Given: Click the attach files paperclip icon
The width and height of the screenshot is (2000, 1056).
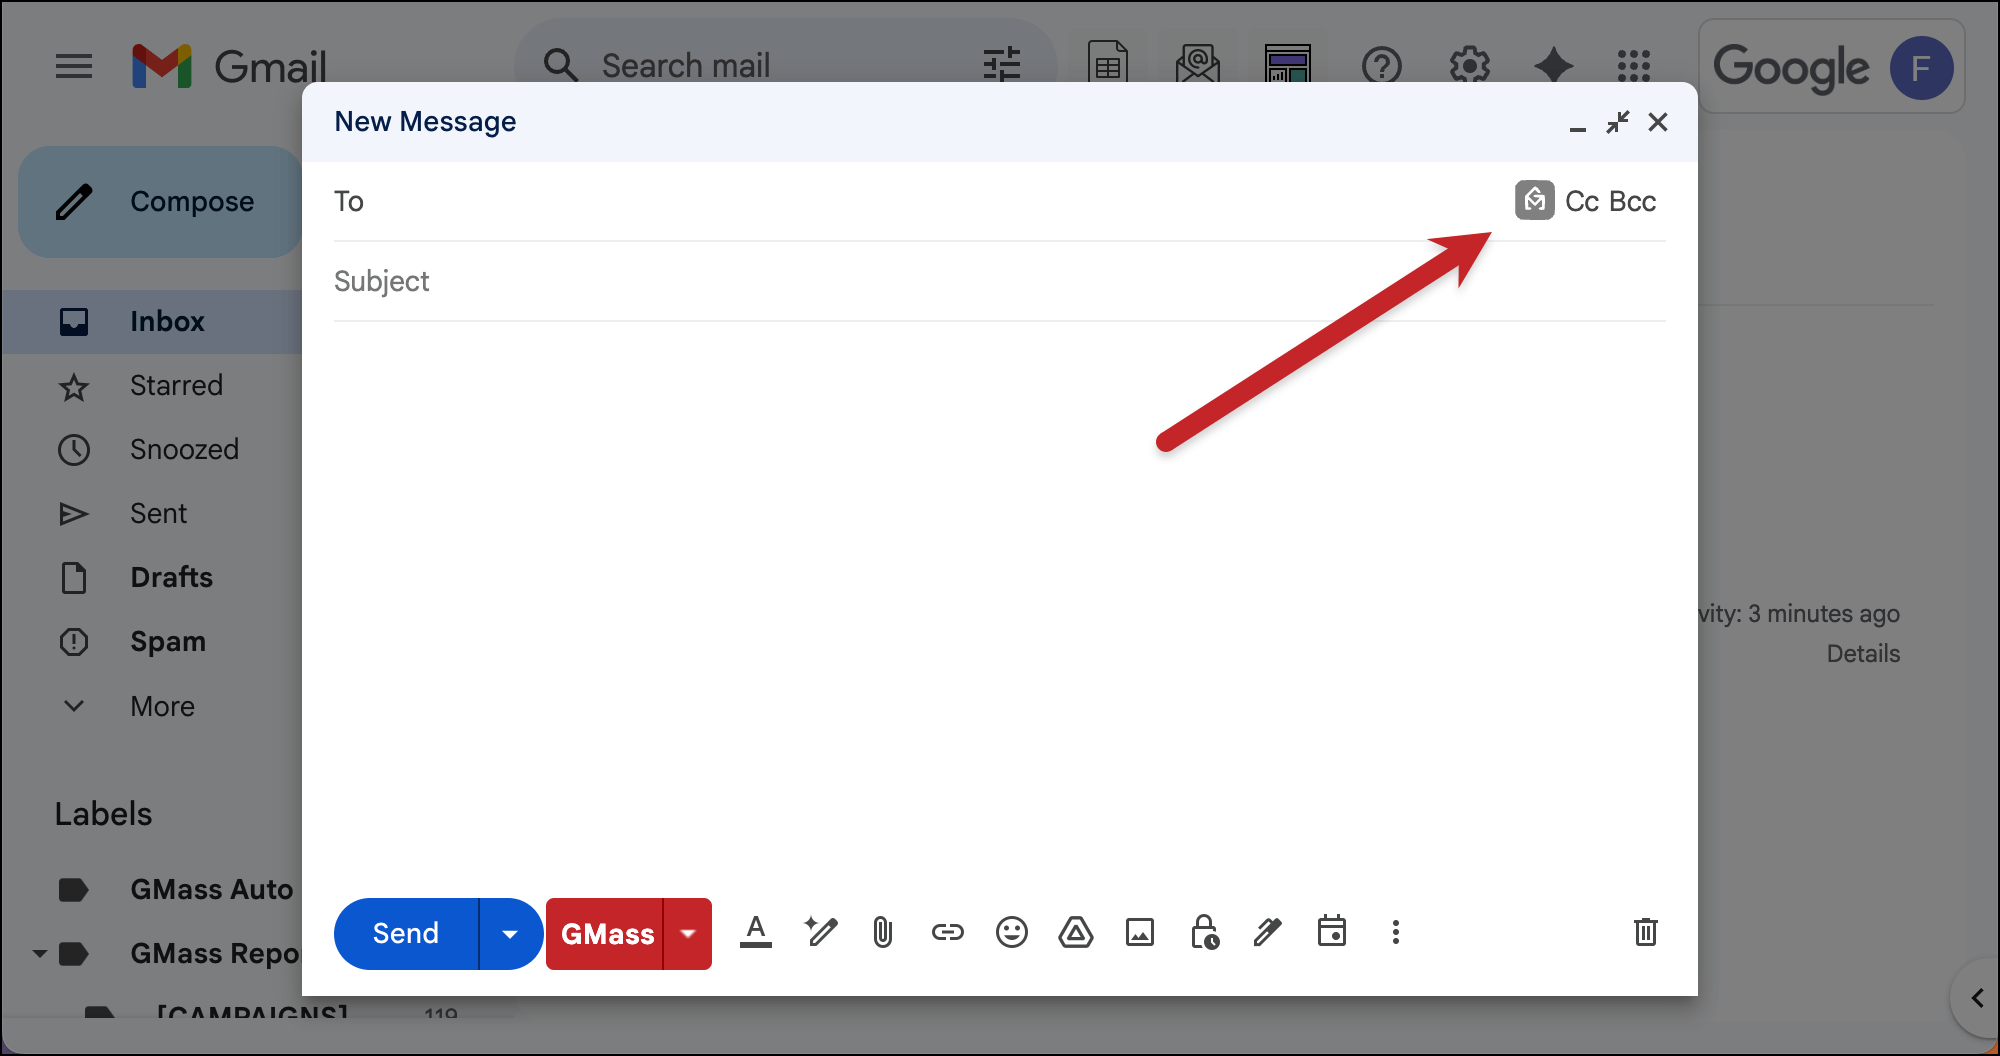Looking at the screenshot, I should [882, 933].
